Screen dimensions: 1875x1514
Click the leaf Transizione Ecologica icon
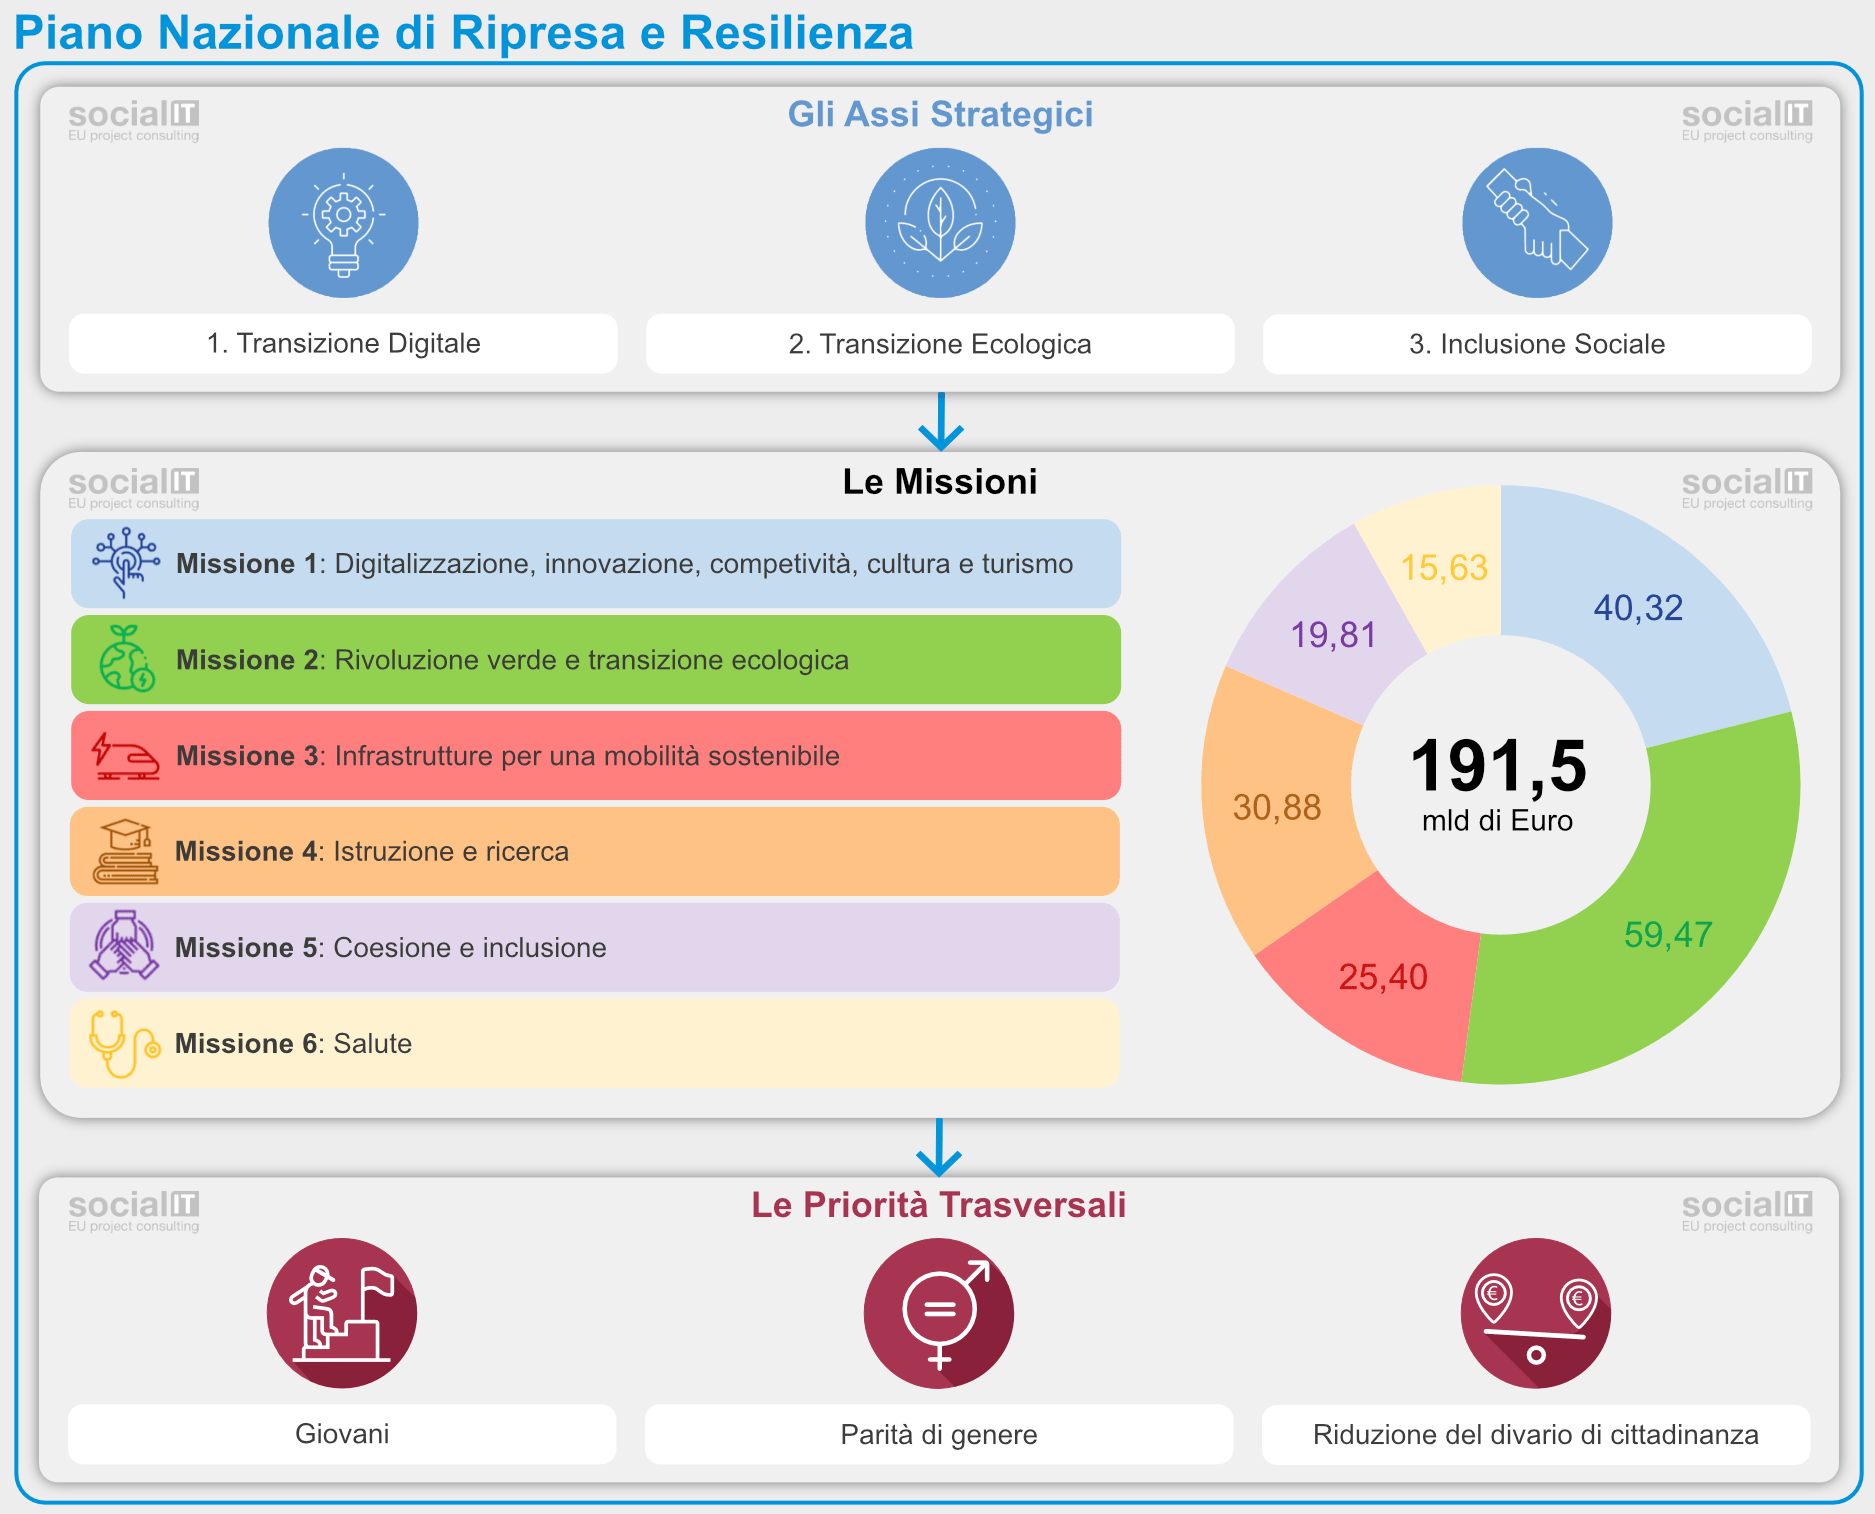coord(940,223)
